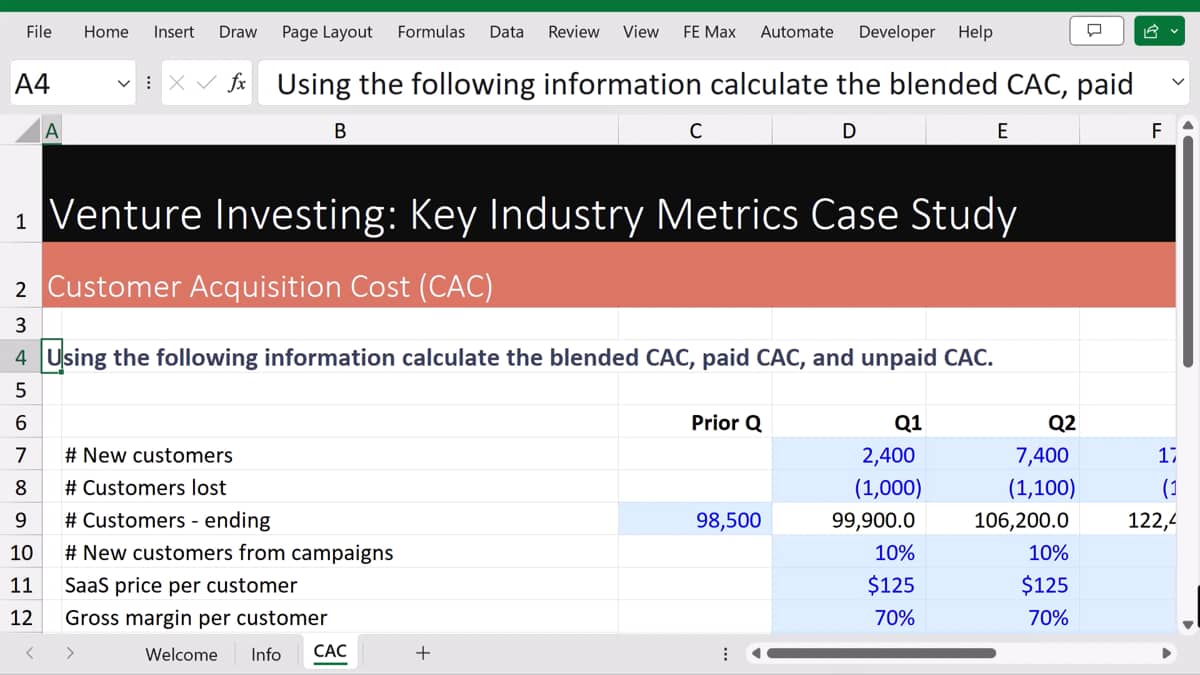Select the Prior Q cell with 98,500
Screen dimensions: 1200x675
(x=695, y=520)
